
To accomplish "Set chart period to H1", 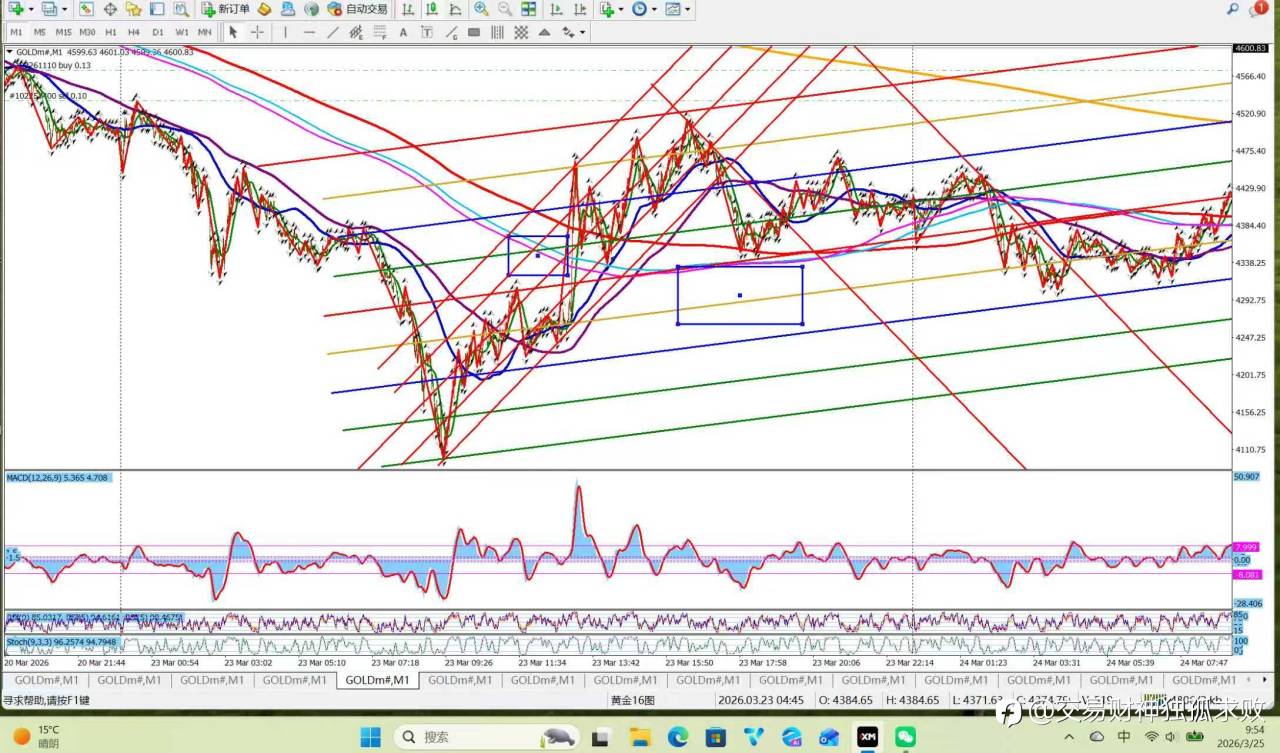I will tap(111, 32).
